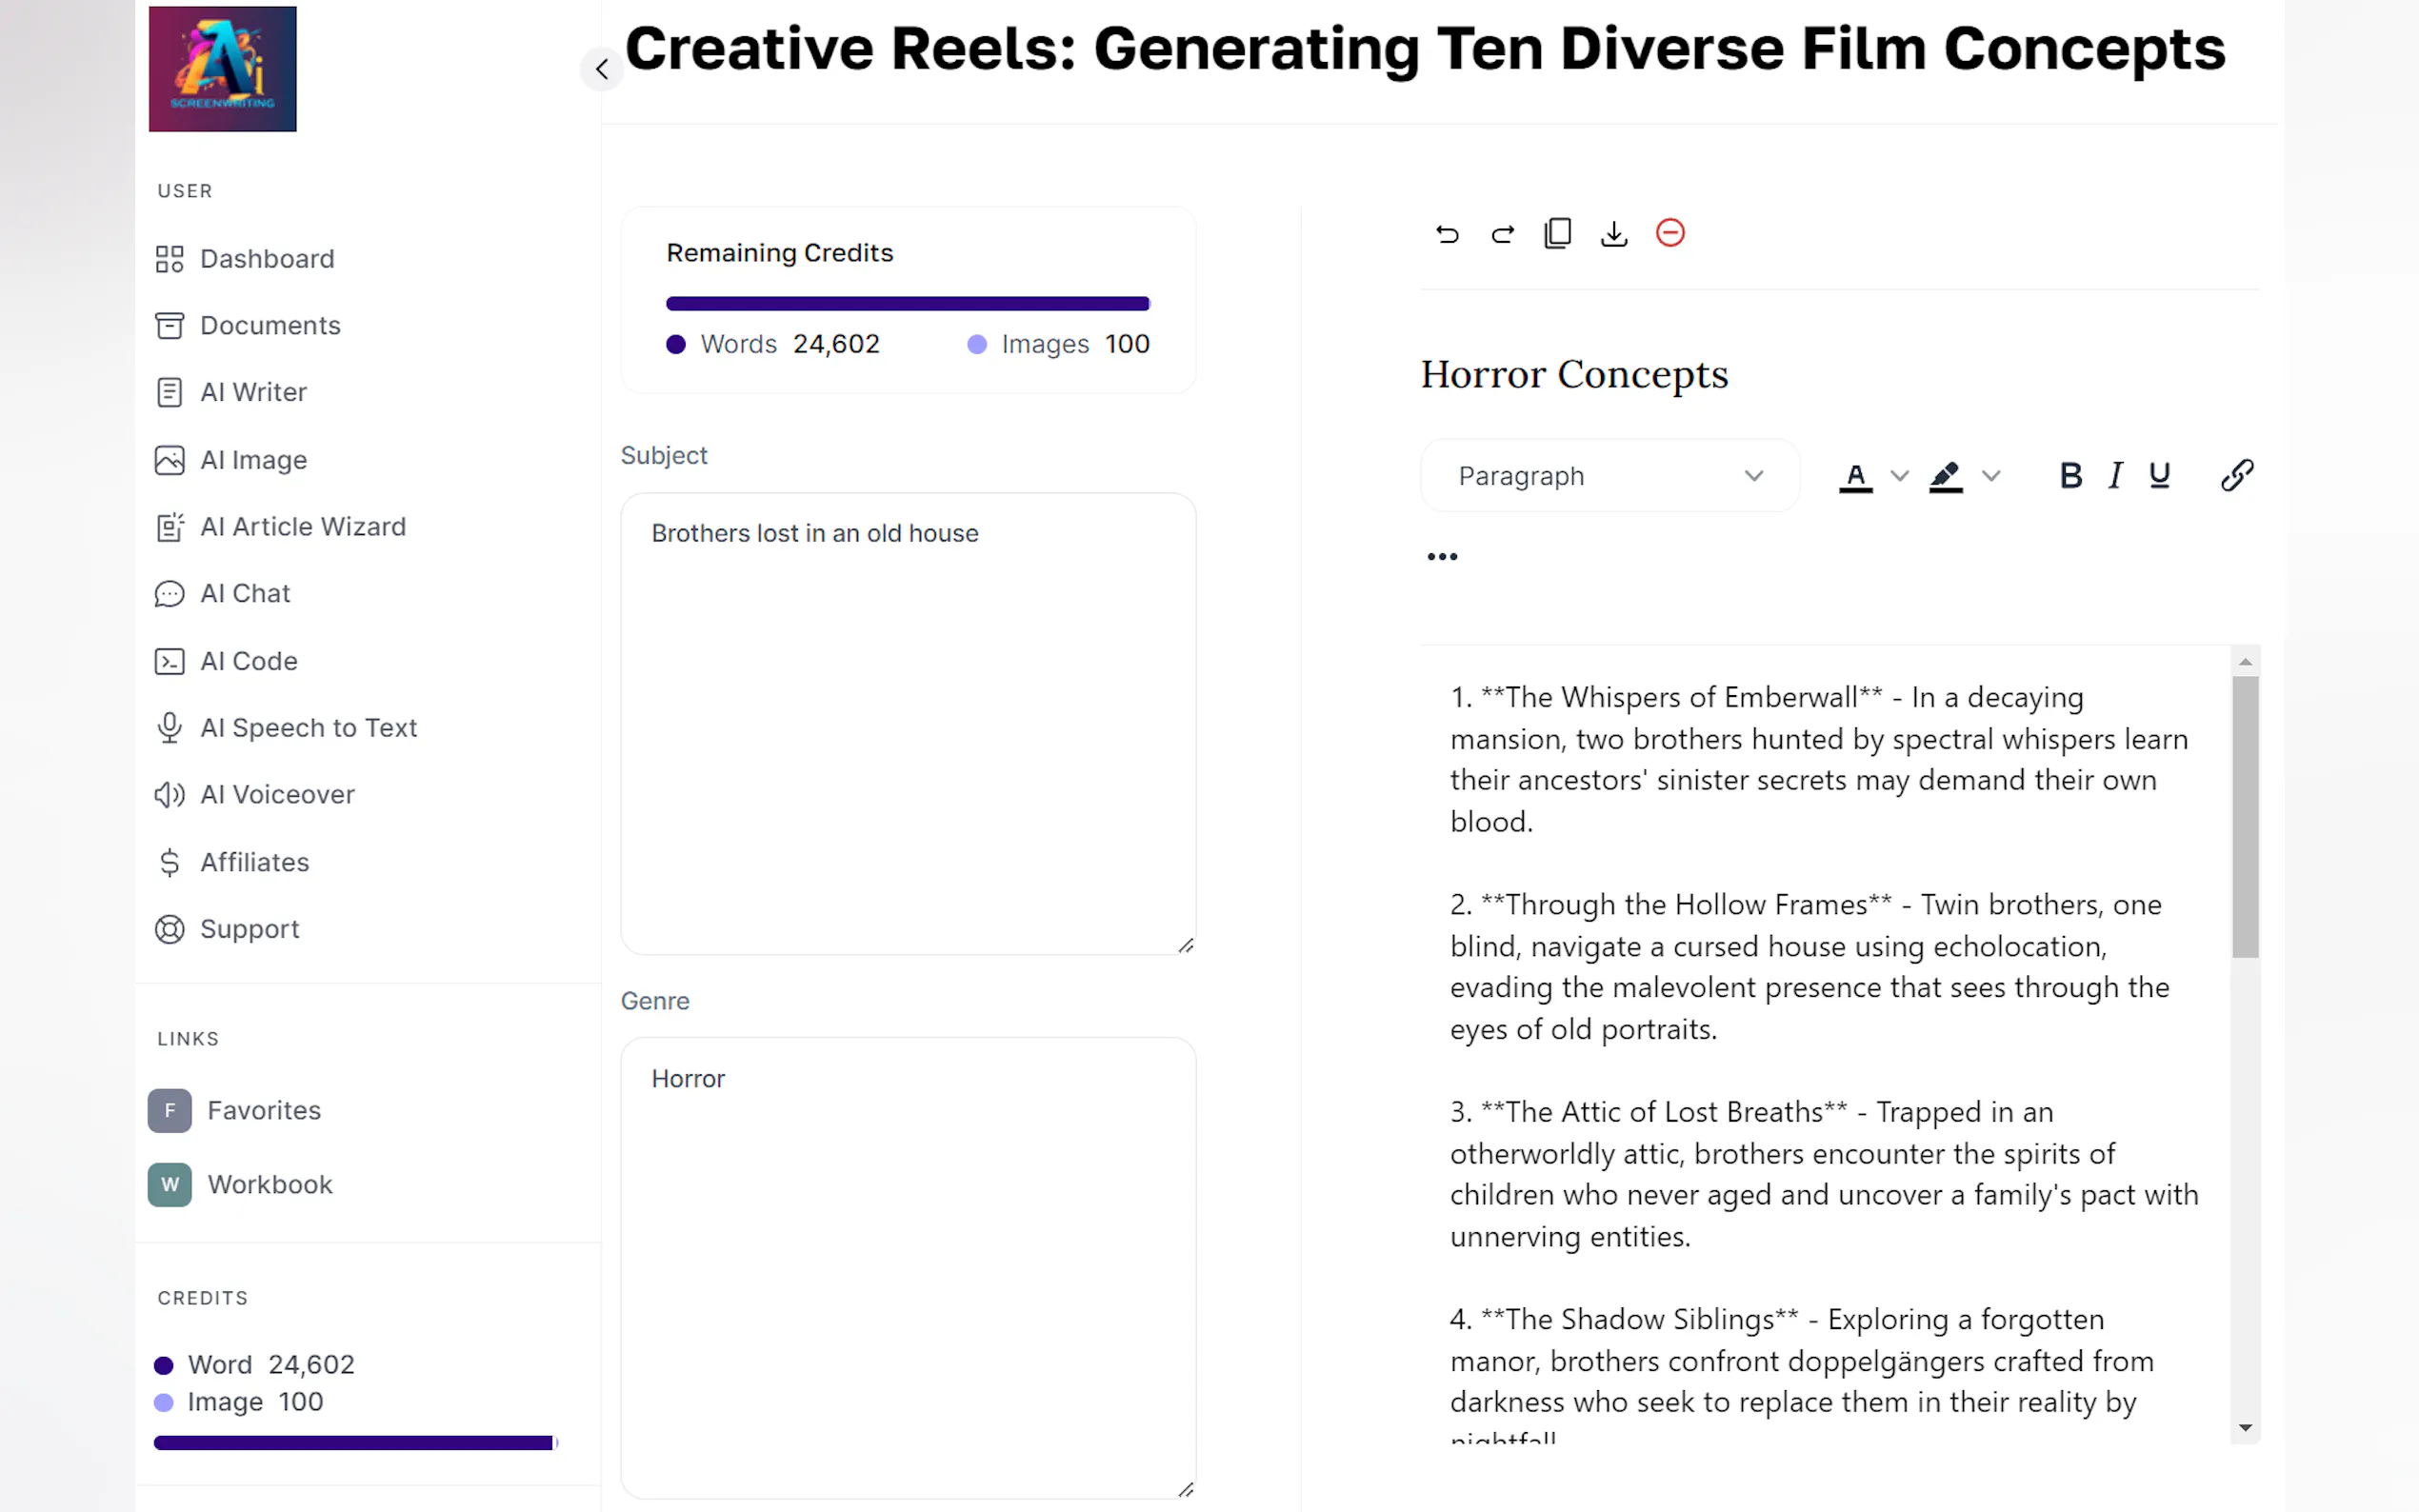This screenshot has width=2419, height=1512.
Task: Collapse the input panel with back arrow
Action: [602, 68]
